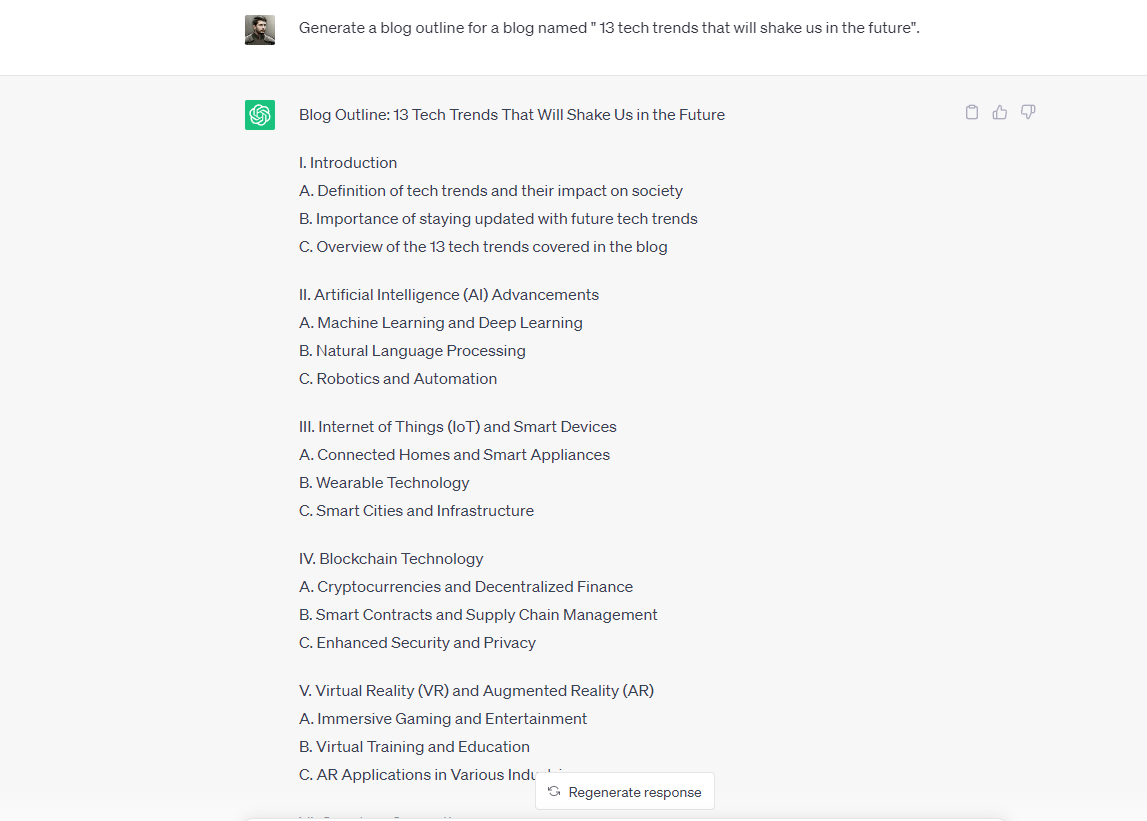The width and height of the screenshot is (1147, 821).
Task: Click the refresh icon in Regenerate response
Action: click(554, 792)
